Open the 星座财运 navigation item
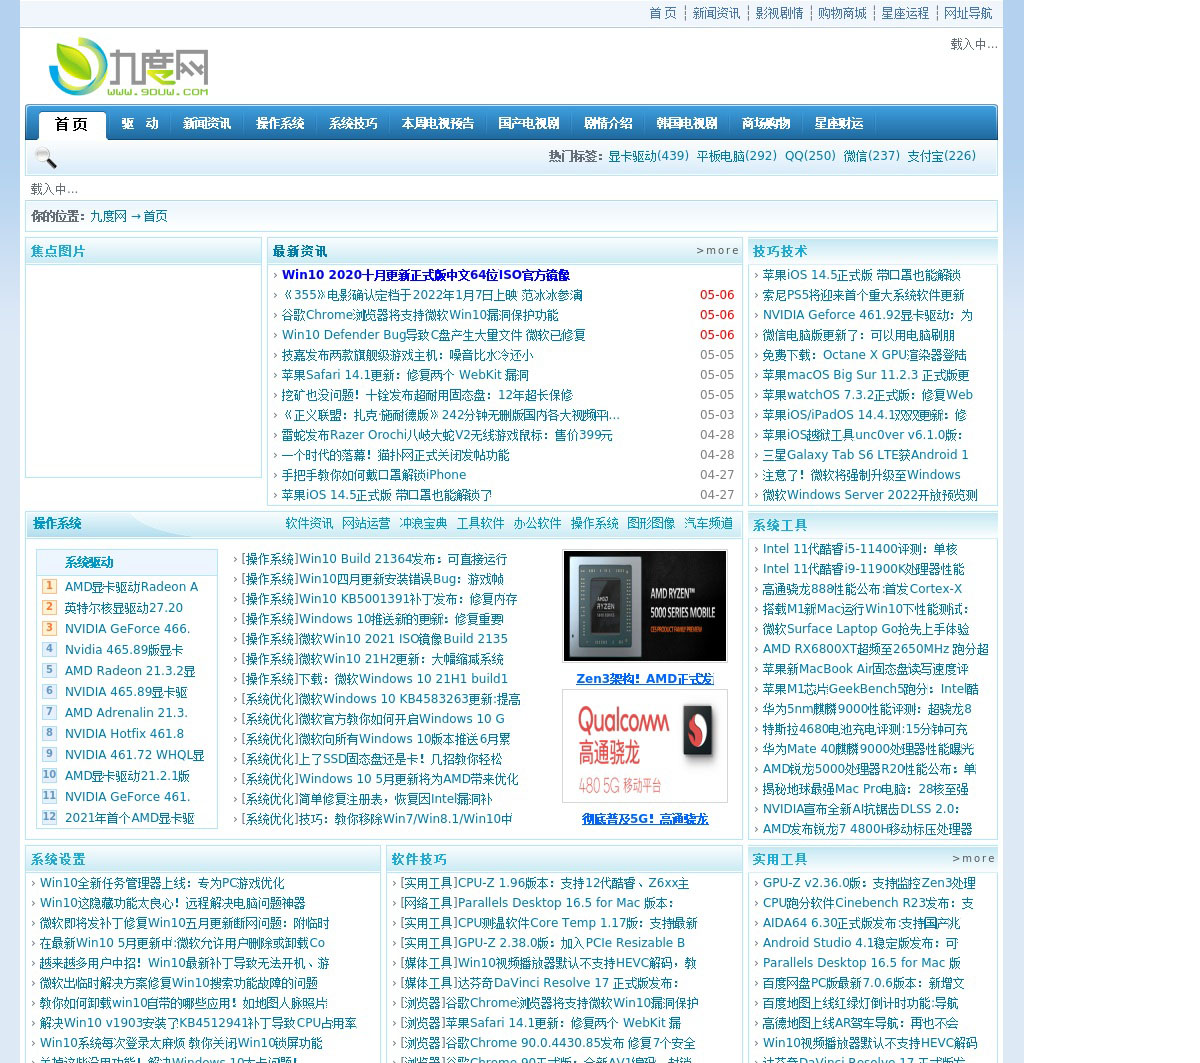The width and height of the screenshot is (1200, 1063). click(838, 124)
